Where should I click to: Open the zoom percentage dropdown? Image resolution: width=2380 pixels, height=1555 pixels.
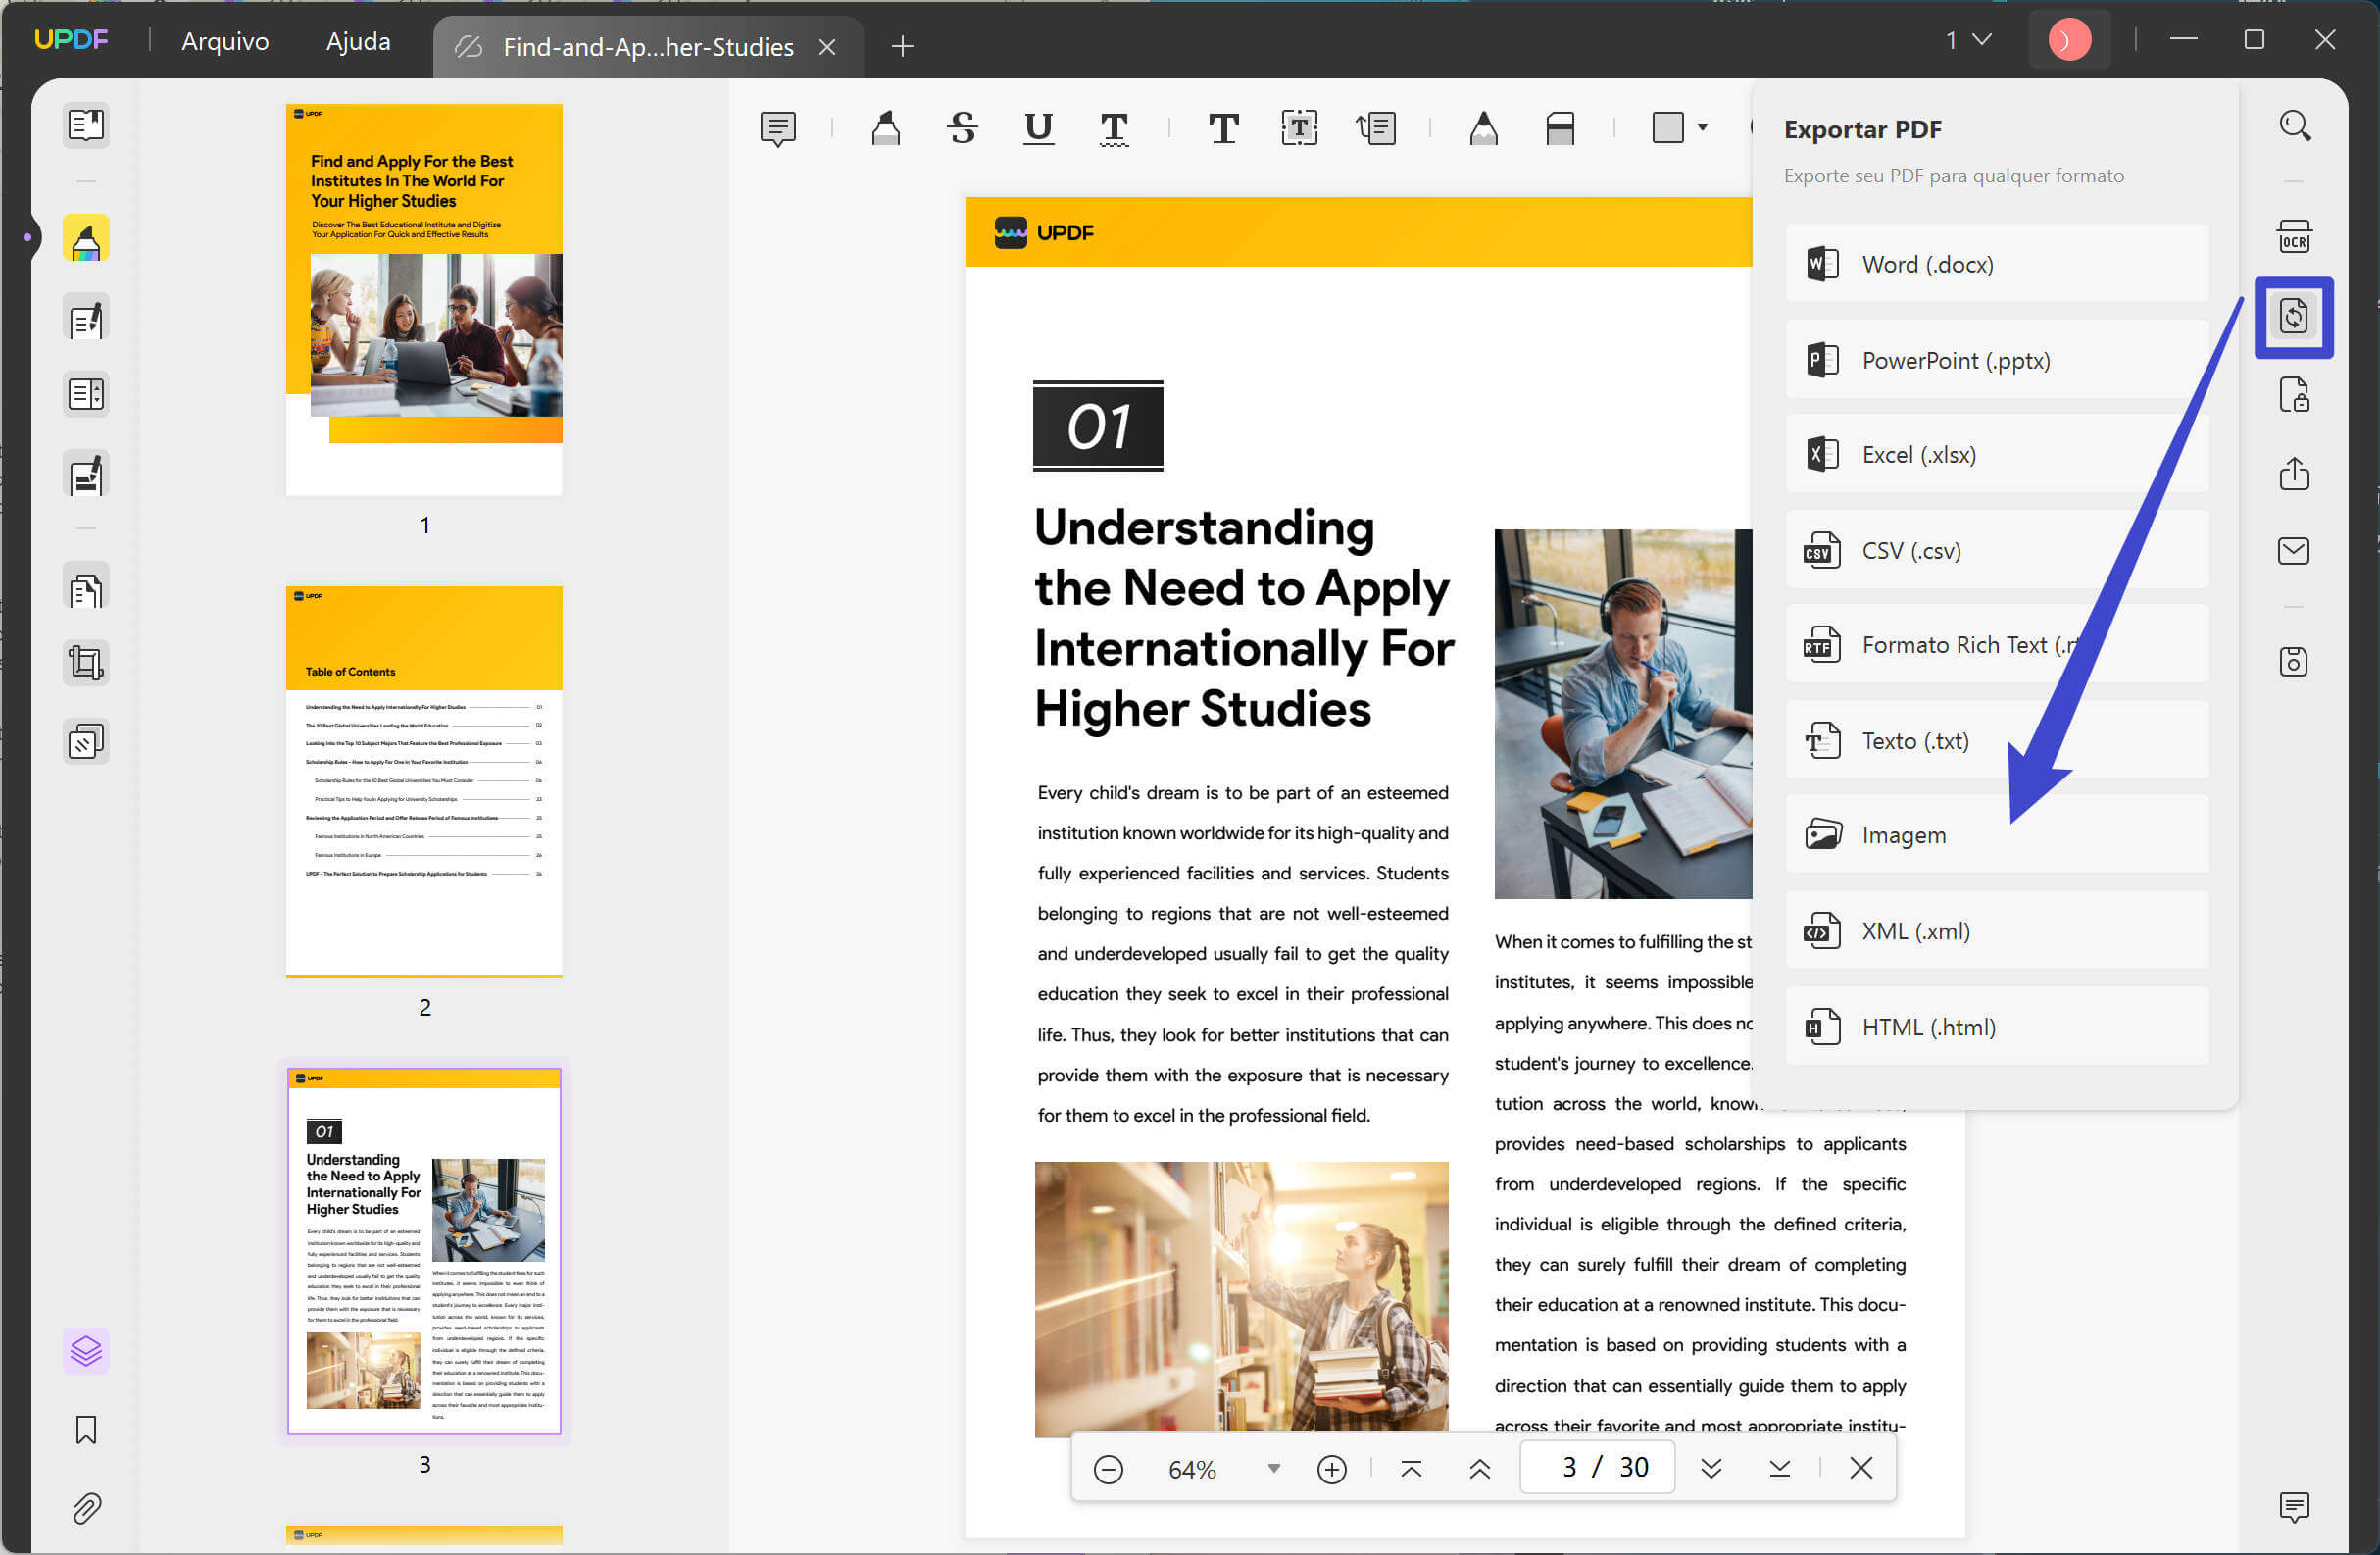click(x=1272, y=1468)
